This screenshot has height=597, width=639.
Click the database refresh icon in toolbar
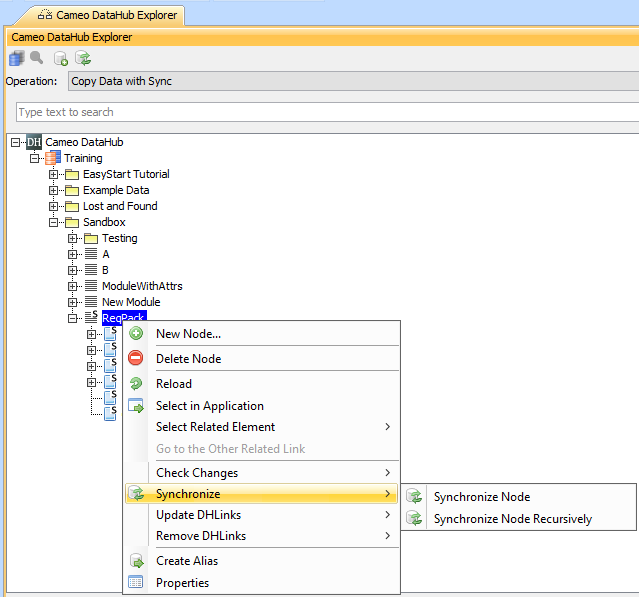point(83,59)
